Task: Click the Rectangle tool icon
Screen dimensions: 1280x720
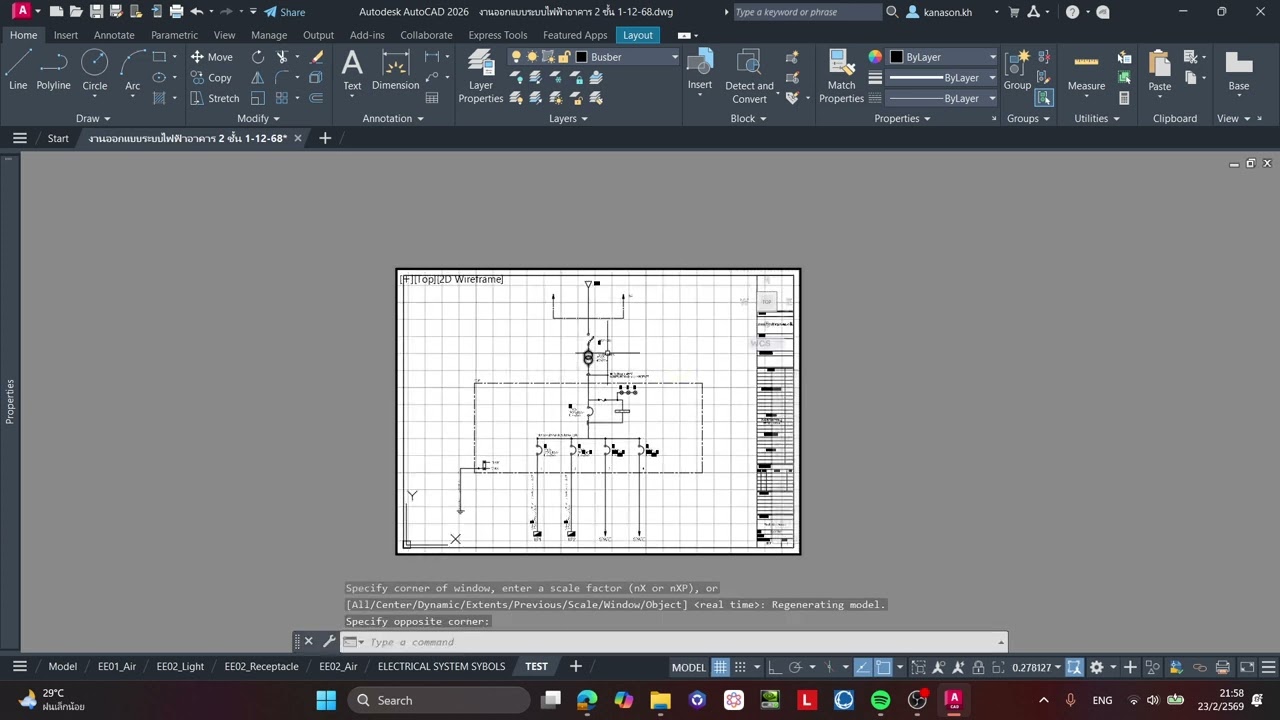Action: click(x=159, y=57)
